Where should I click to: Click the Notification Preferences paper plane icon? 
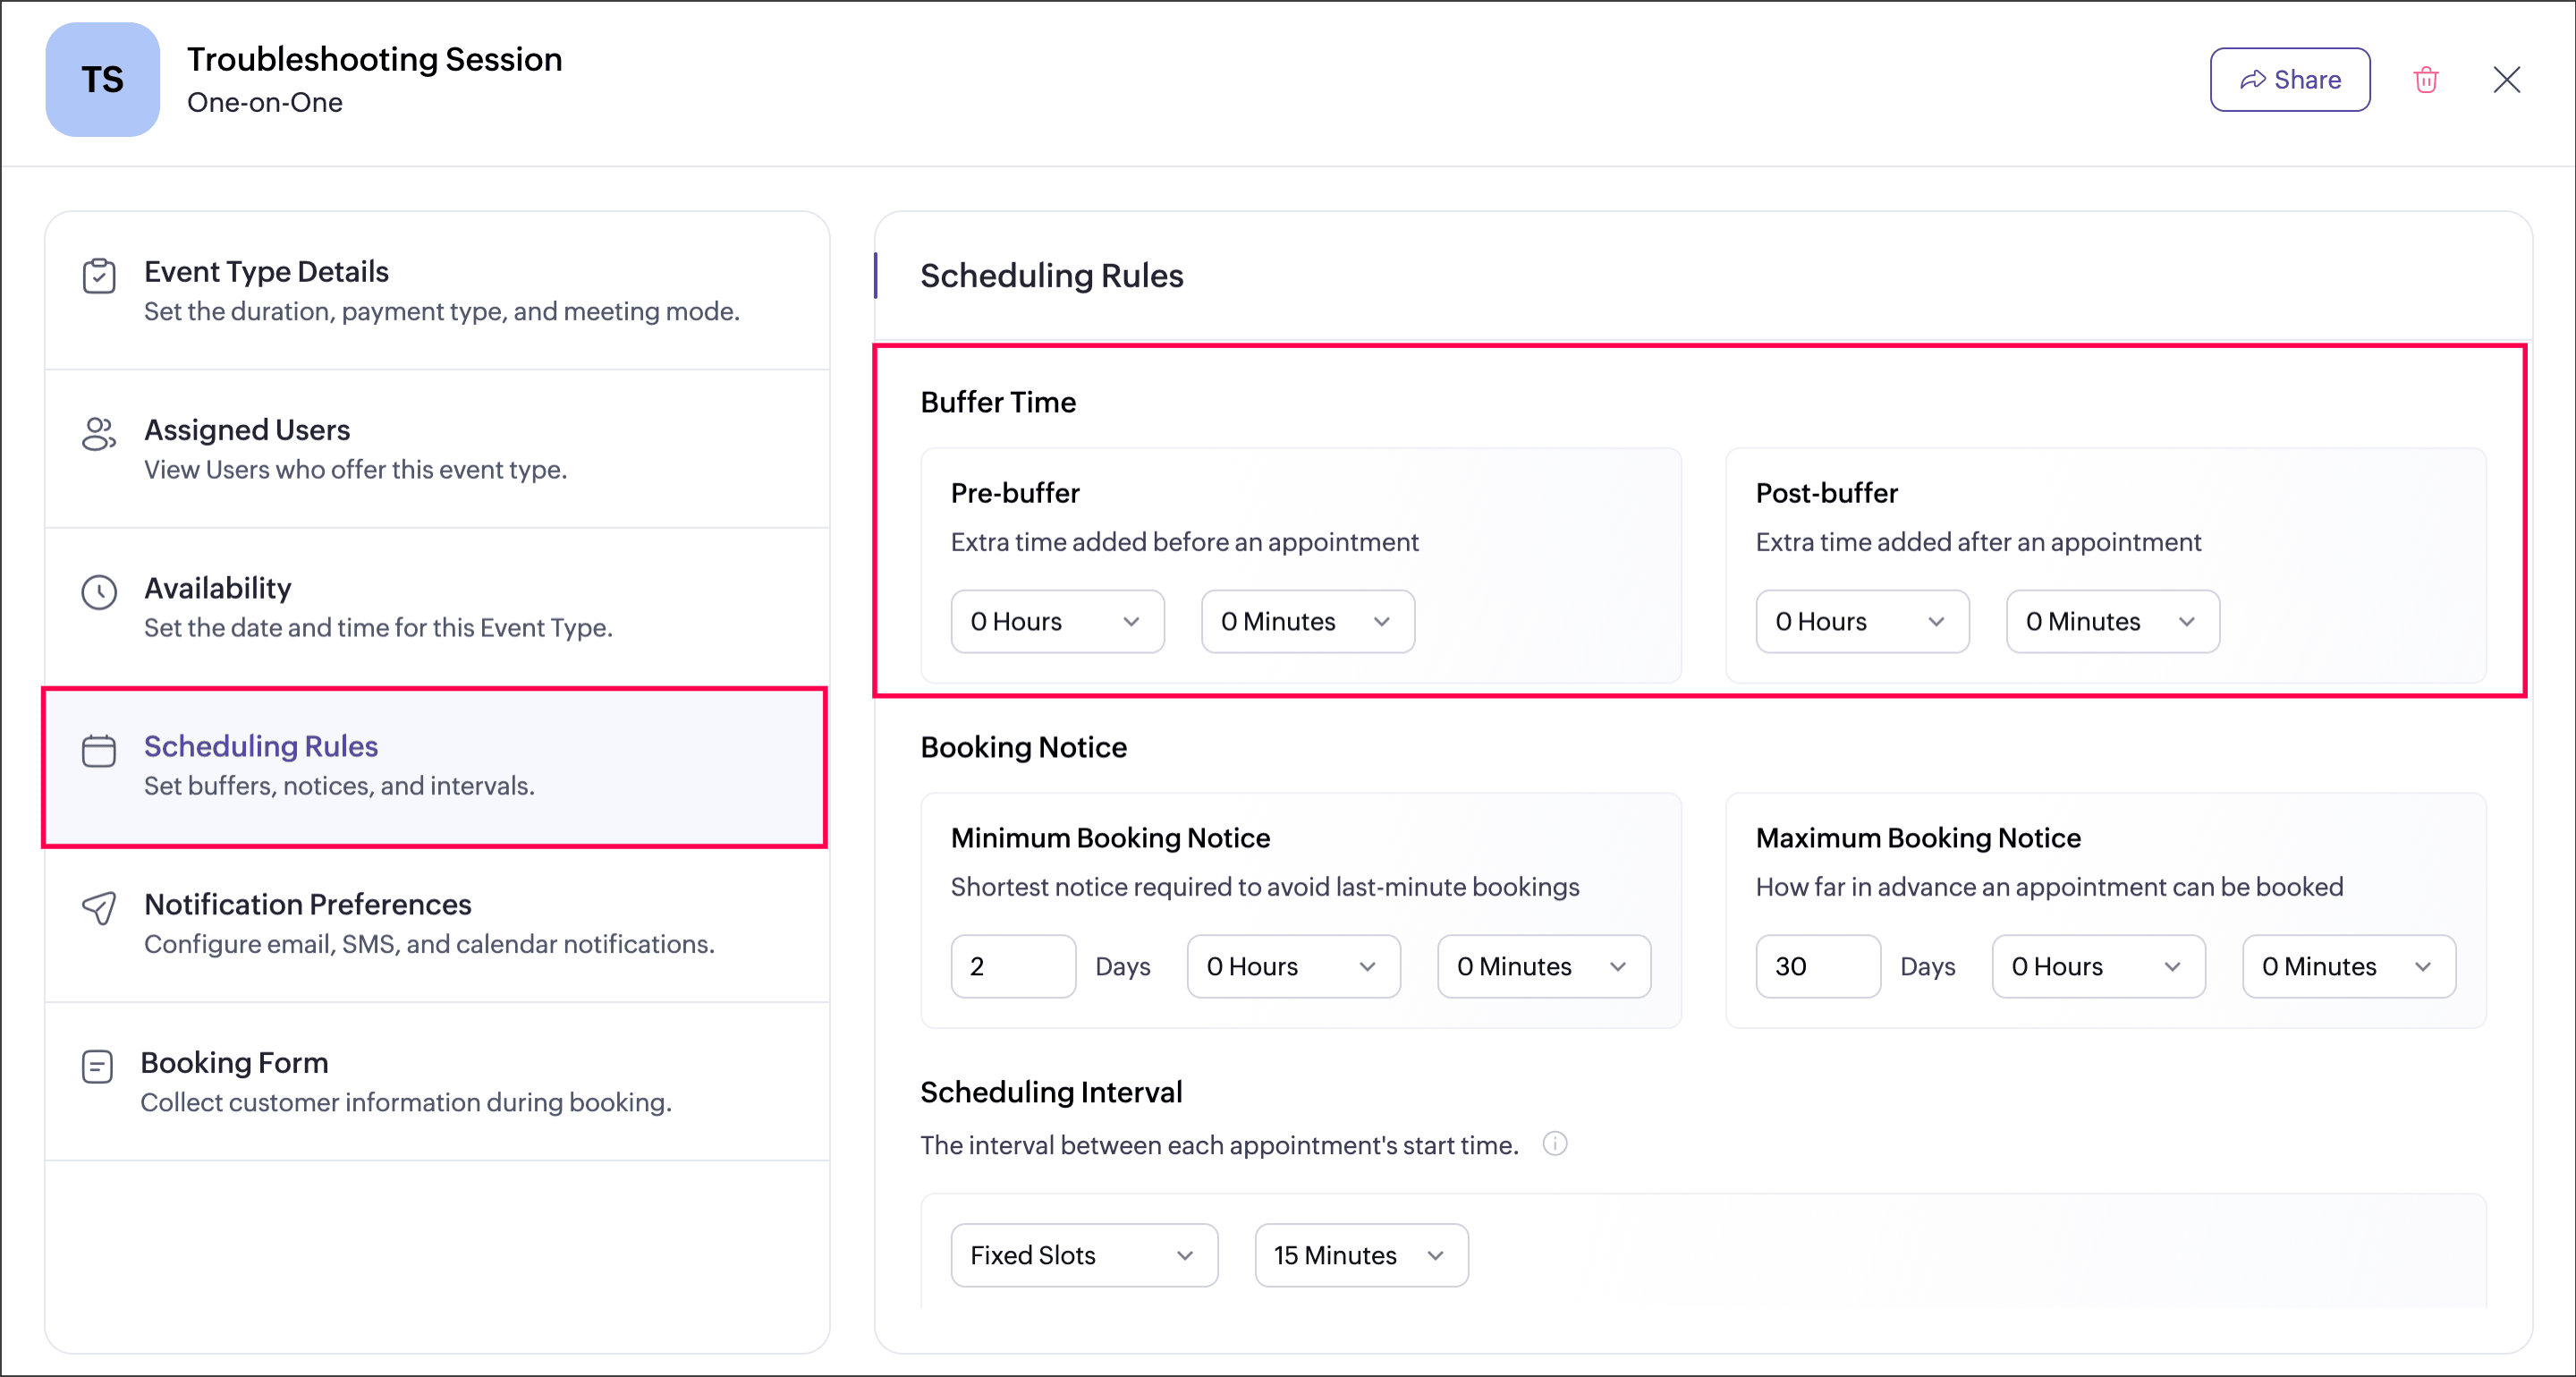pos(99,908)
